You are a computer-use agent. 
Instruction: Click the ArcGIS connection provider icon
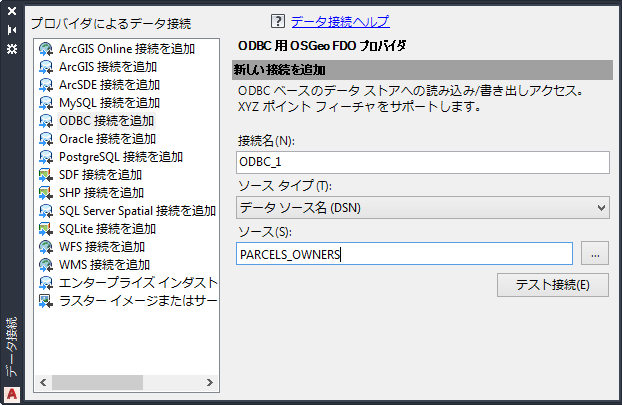coord(46,67)
